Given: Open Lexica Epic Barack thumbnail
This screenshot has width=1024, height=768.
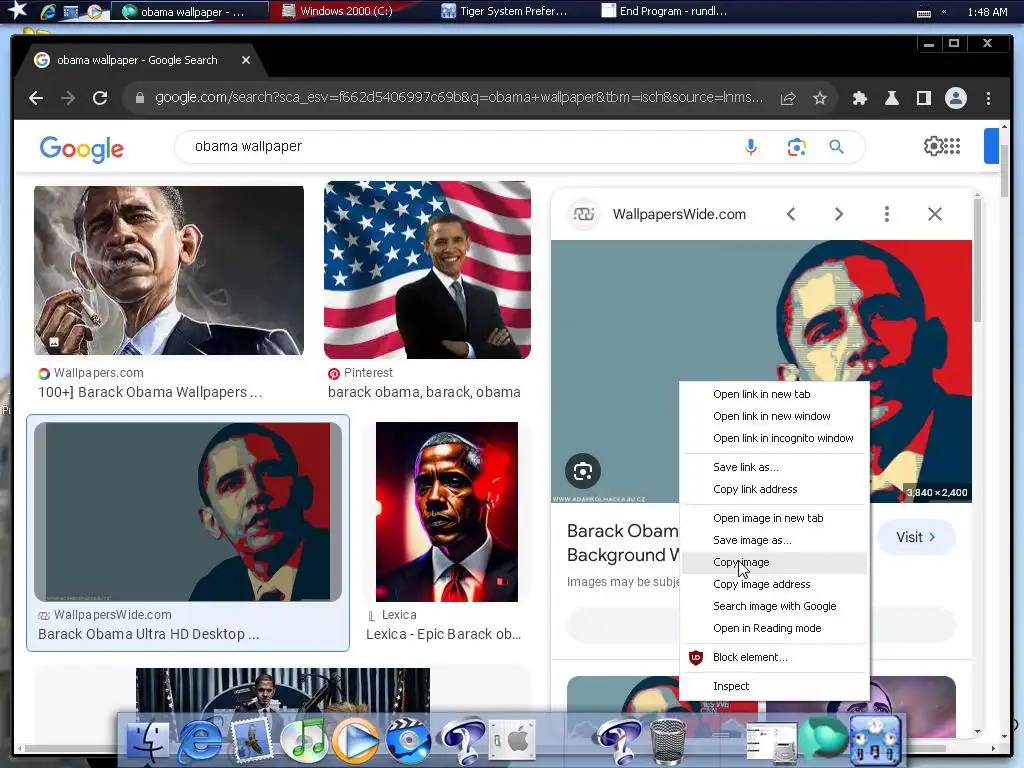Looking at the screenshot, I should [x=447, y=511].
